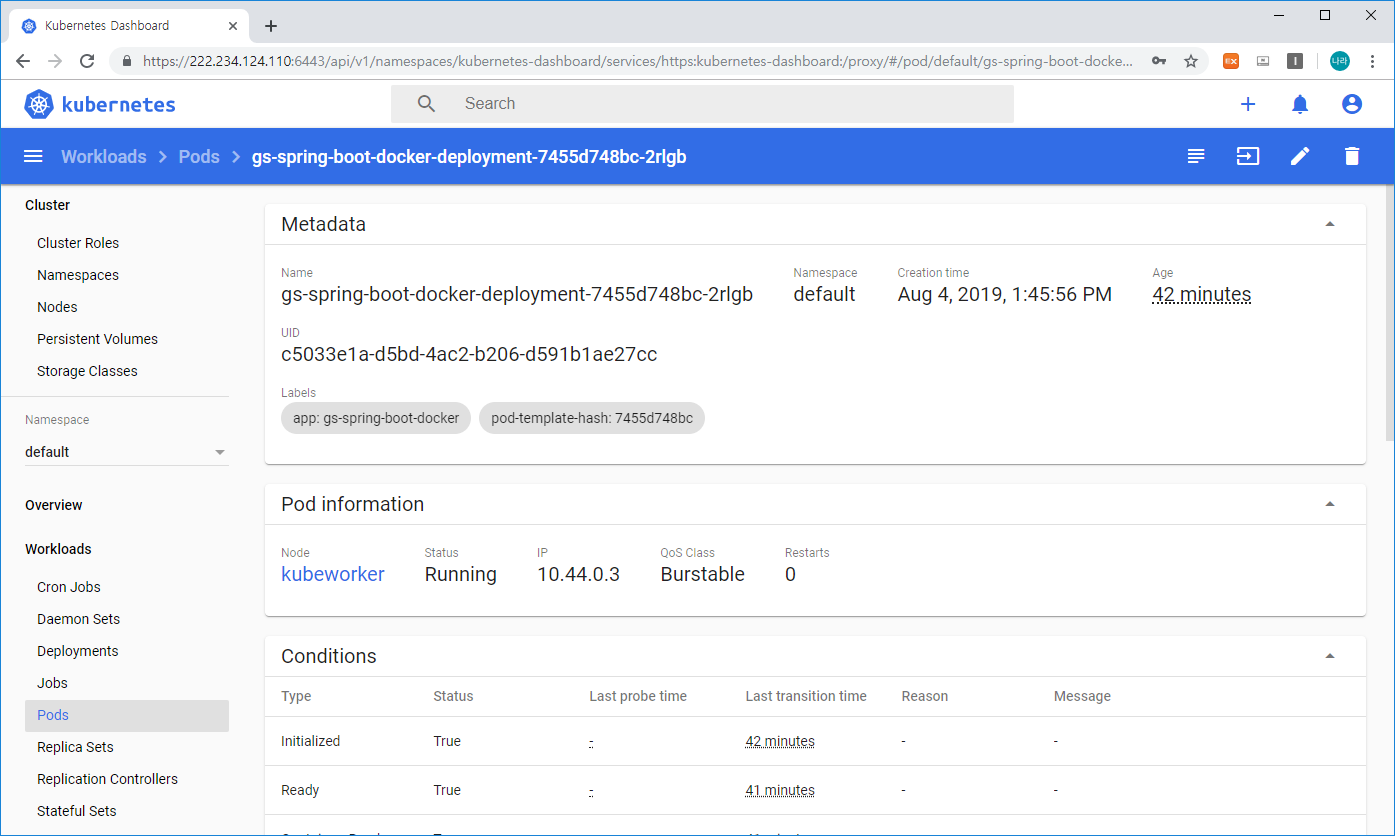Click the Age value 42 minutes

point(1202,294)
